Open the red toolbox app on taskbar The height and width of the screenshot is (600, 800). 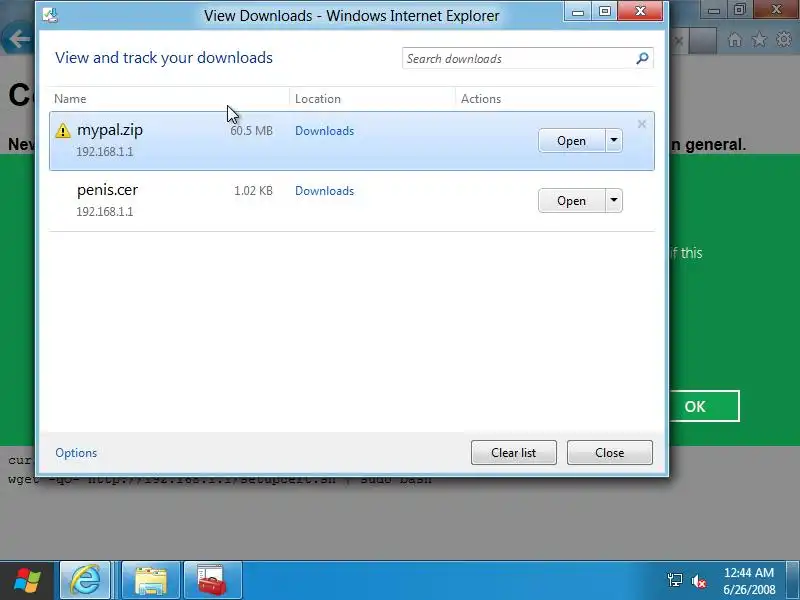point(212,580)
